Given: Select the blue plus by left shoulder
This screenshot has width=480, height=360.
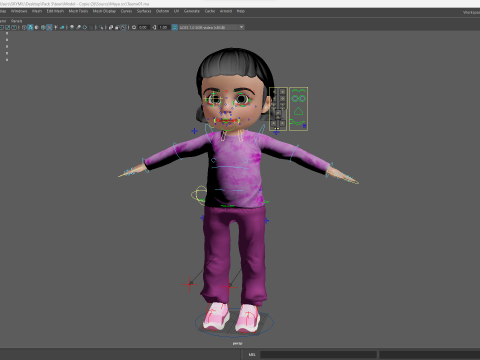Looking at the screenshot, I should tap(194, 131).
